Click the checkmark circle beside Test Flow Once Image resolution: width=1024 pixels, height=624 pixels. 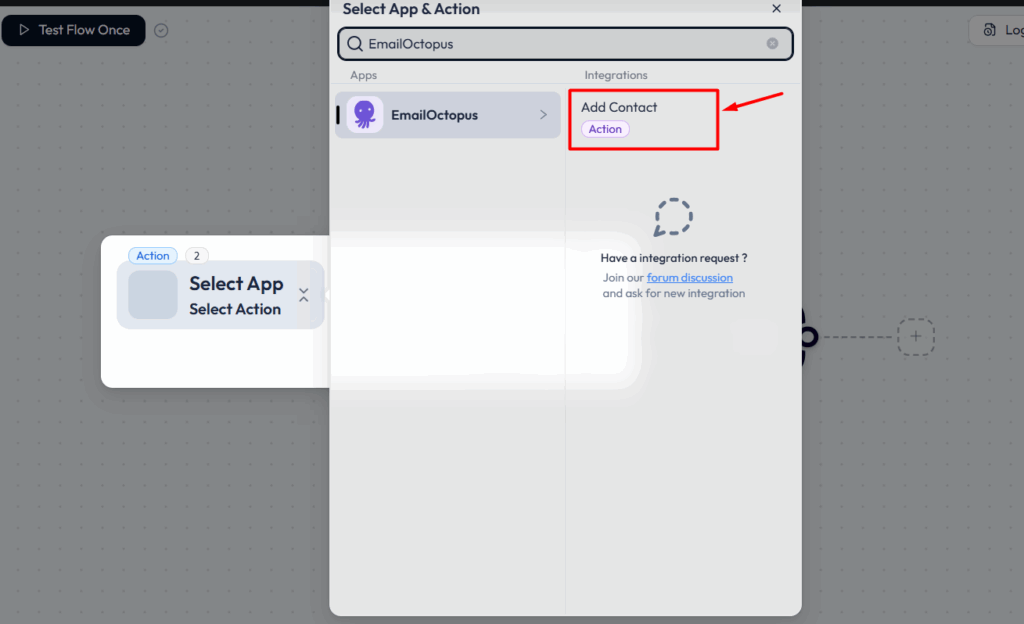pyautogui.click(x=162, y=30)
